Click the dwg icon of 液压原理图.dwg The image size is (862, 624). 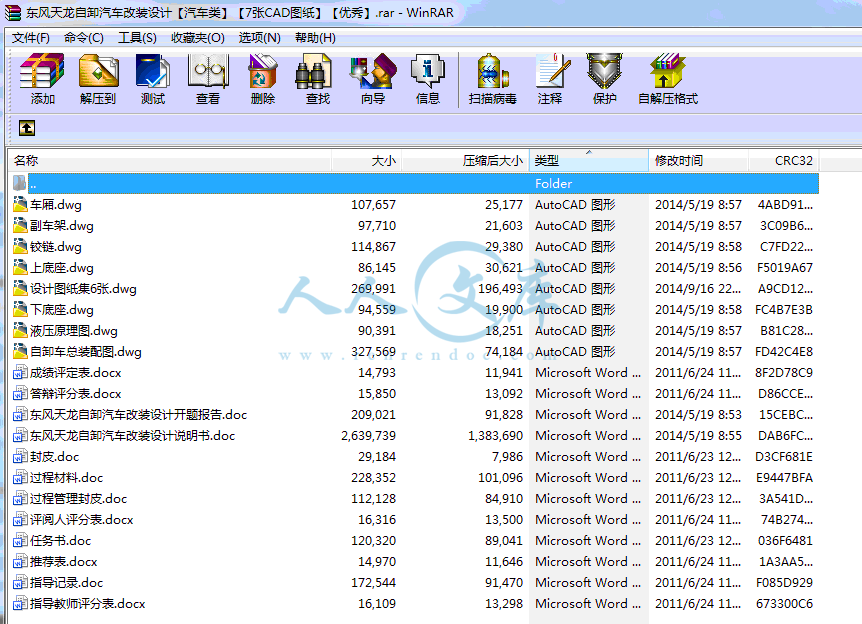coord(20,330)
